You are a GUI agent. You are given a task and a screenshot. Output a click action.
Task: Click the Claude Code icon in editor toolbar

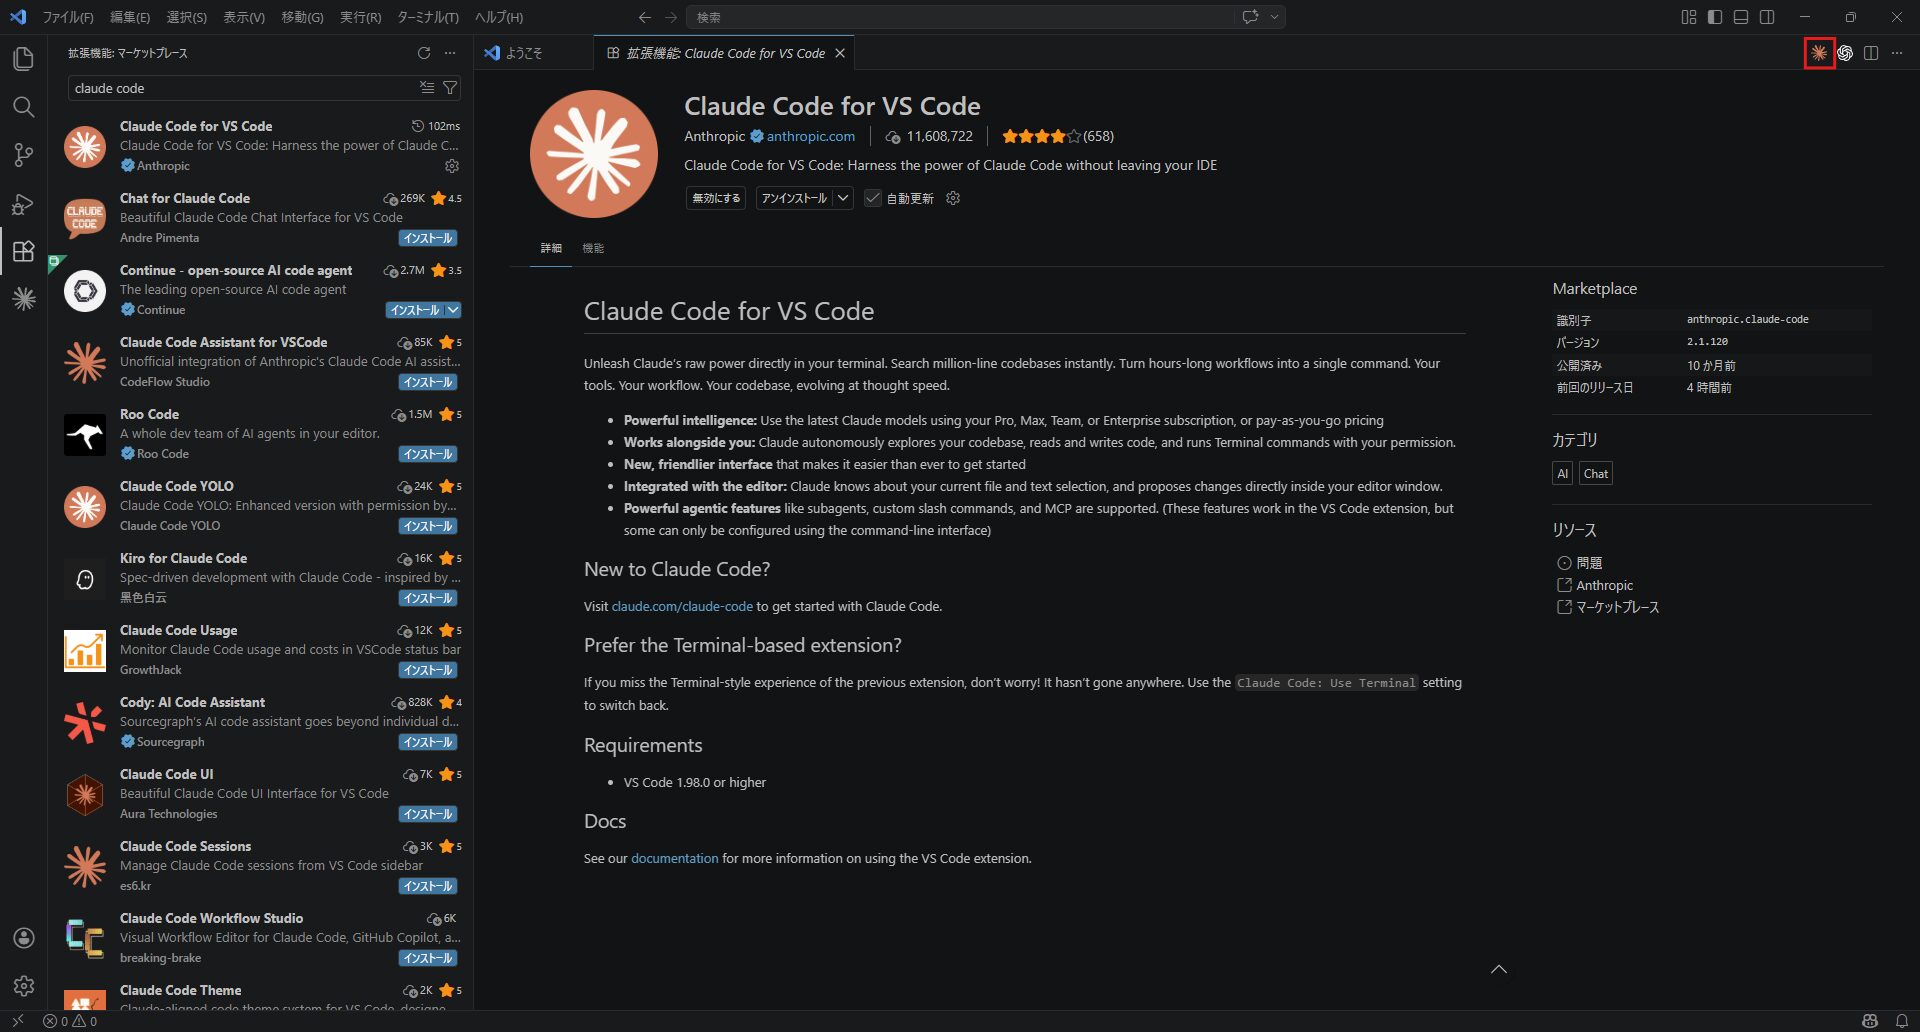pyautogui.click(x=1818, y=53)
